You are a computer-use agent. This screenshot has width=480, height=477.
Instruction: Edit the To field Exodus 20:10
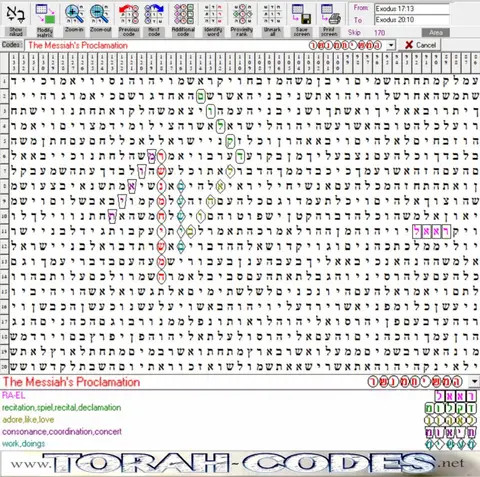point(412,20)
